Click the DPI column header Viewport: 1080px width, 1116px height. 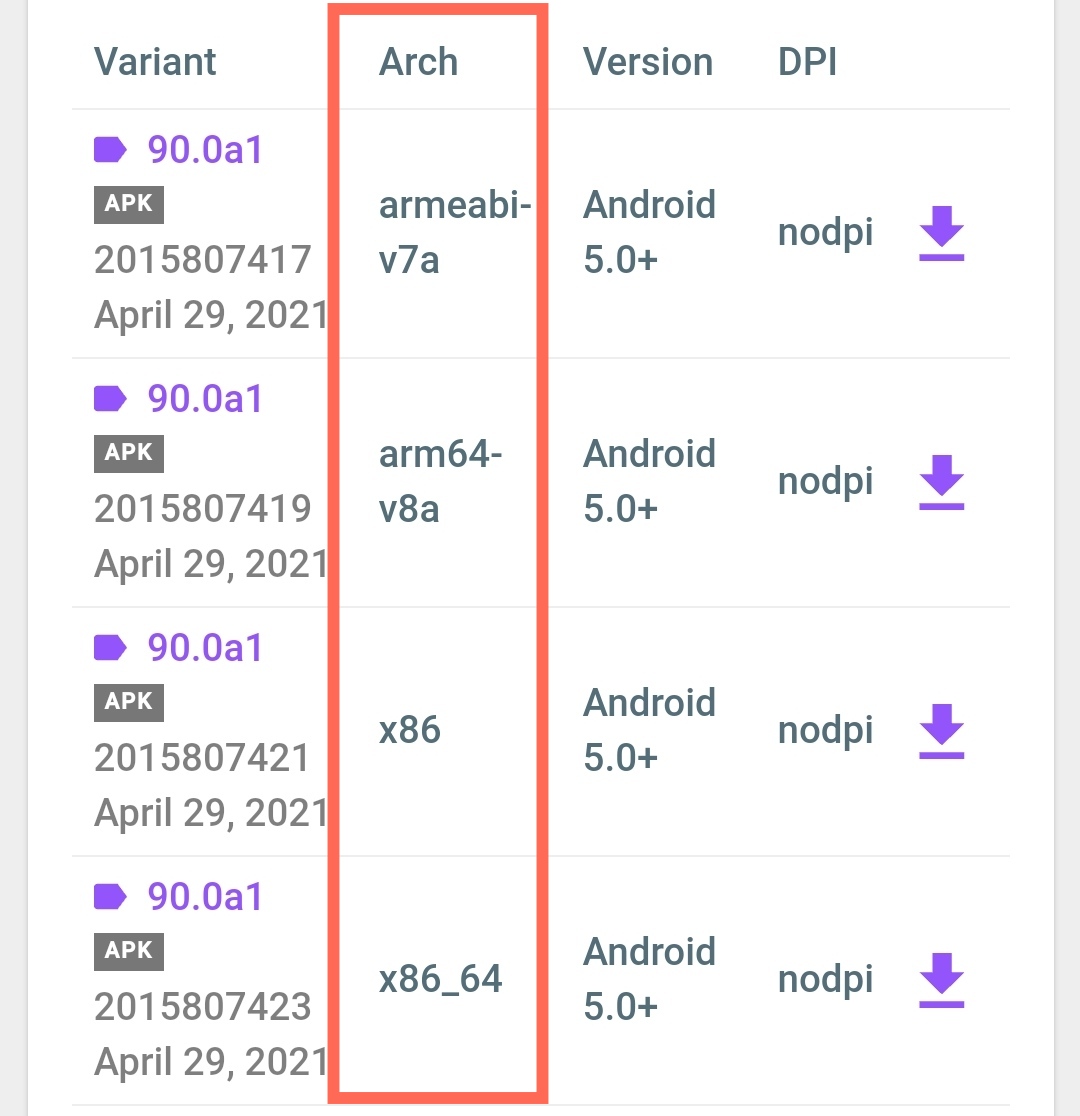[x=807, y=62]
